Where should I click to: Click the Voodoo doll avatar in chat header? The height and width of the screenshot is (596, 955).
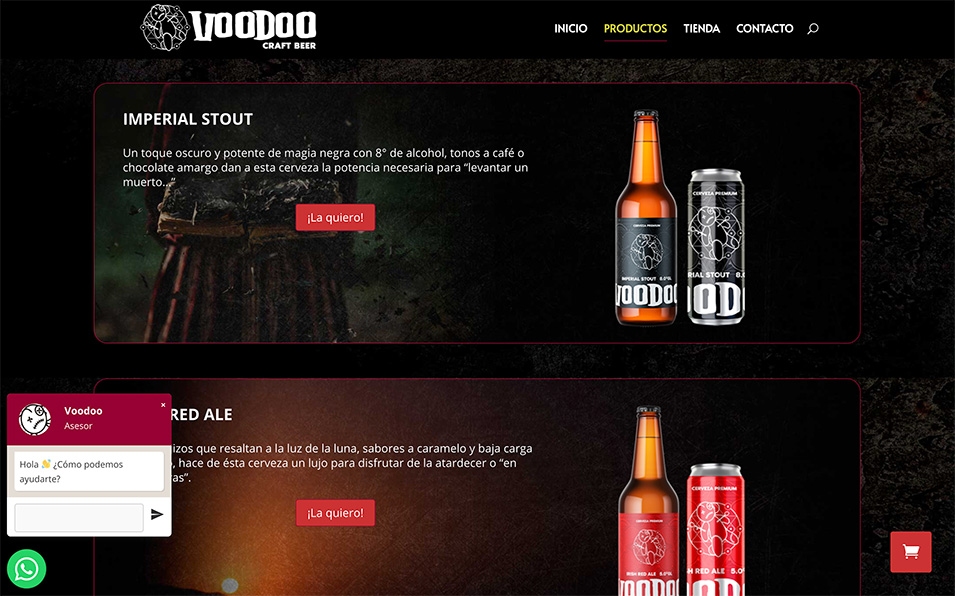click(35, 419)
